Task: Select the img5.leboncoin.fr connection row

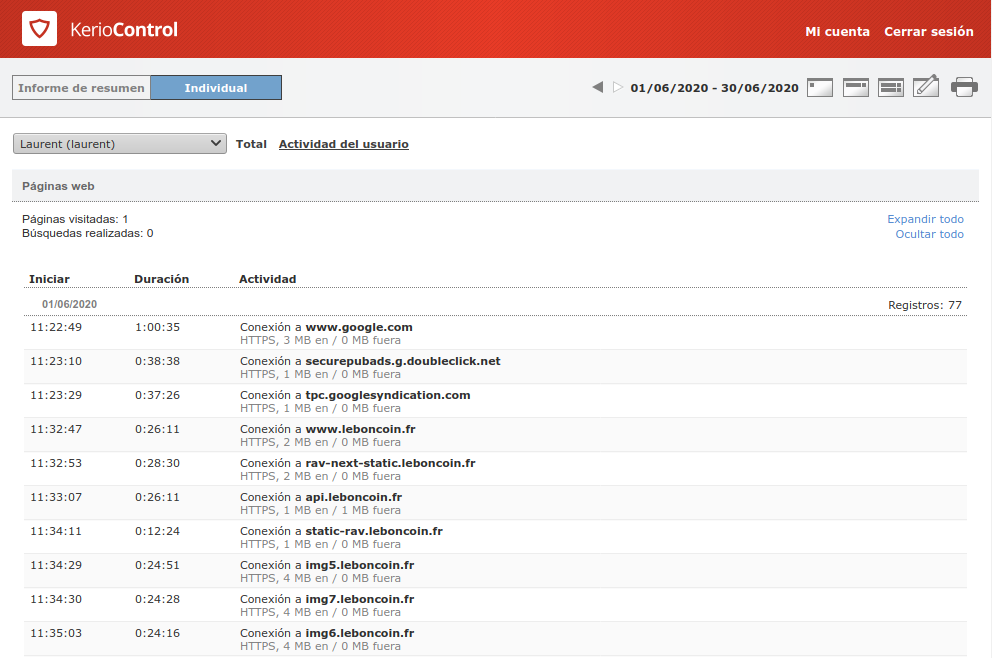Action: 495,571
